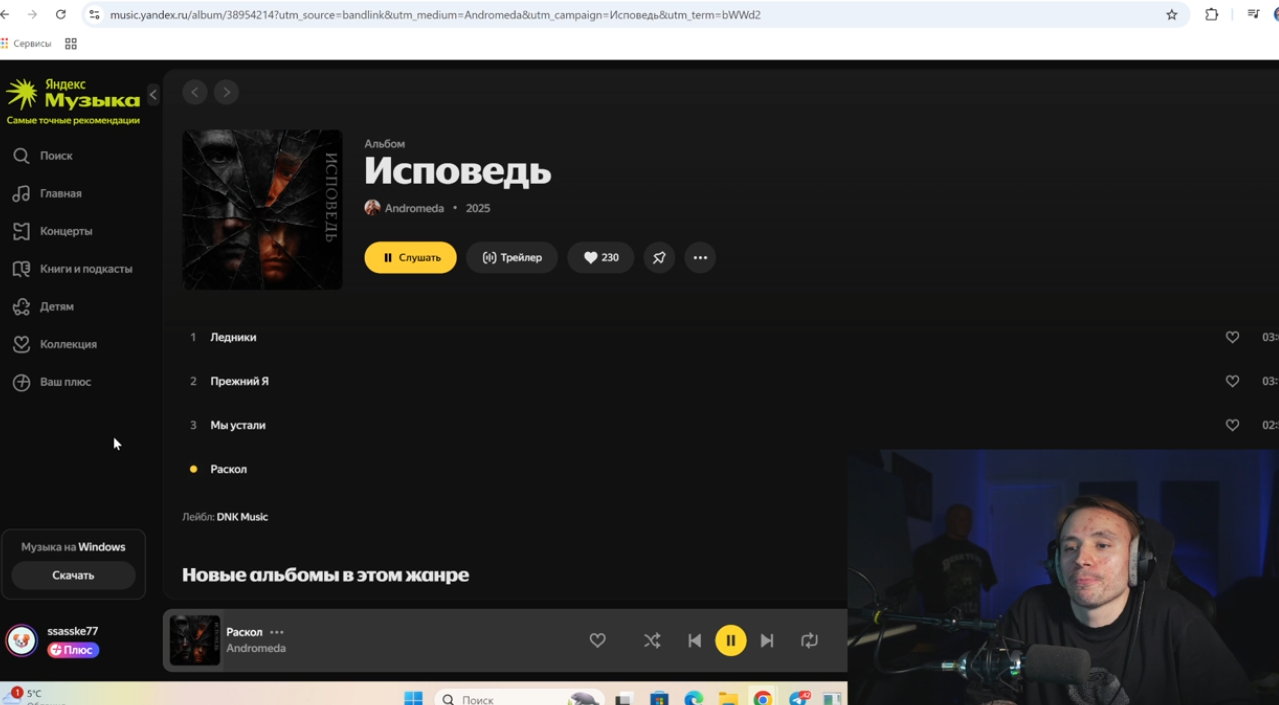Screen dimensions: 1279x705
Task: Open the browser media control icon
Action: (x=1253, y=15)
